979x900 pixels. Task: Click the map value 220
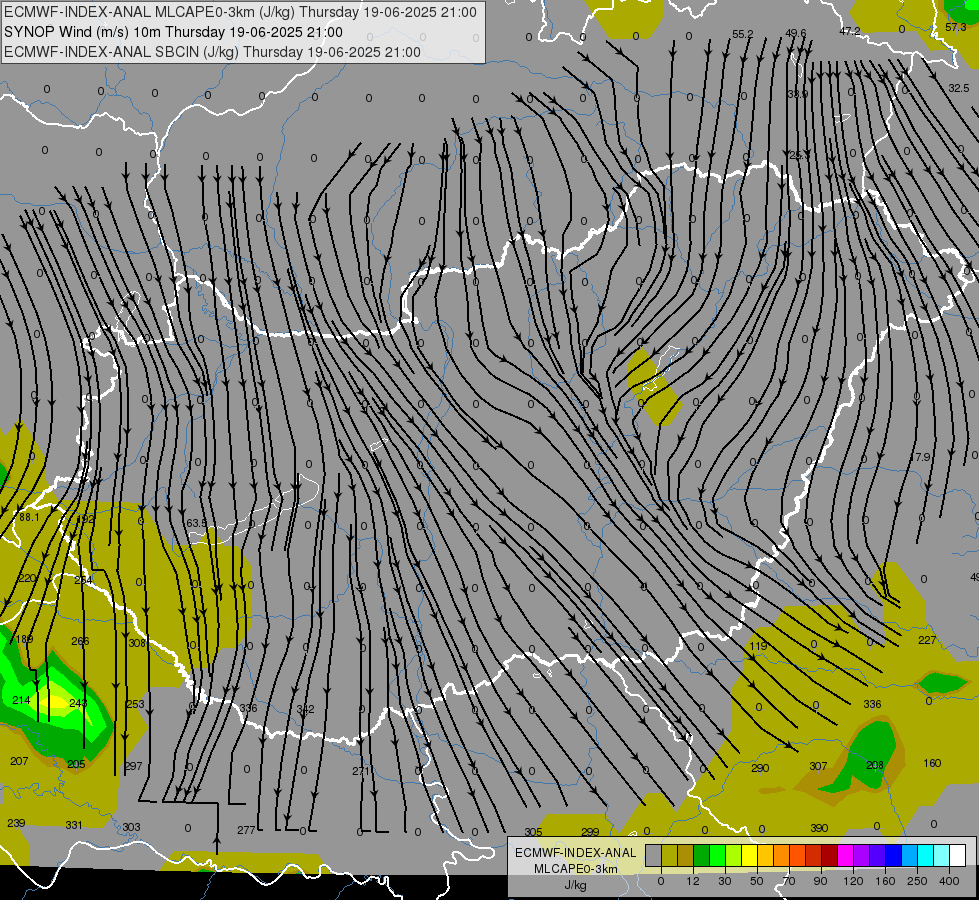[27, 578]
